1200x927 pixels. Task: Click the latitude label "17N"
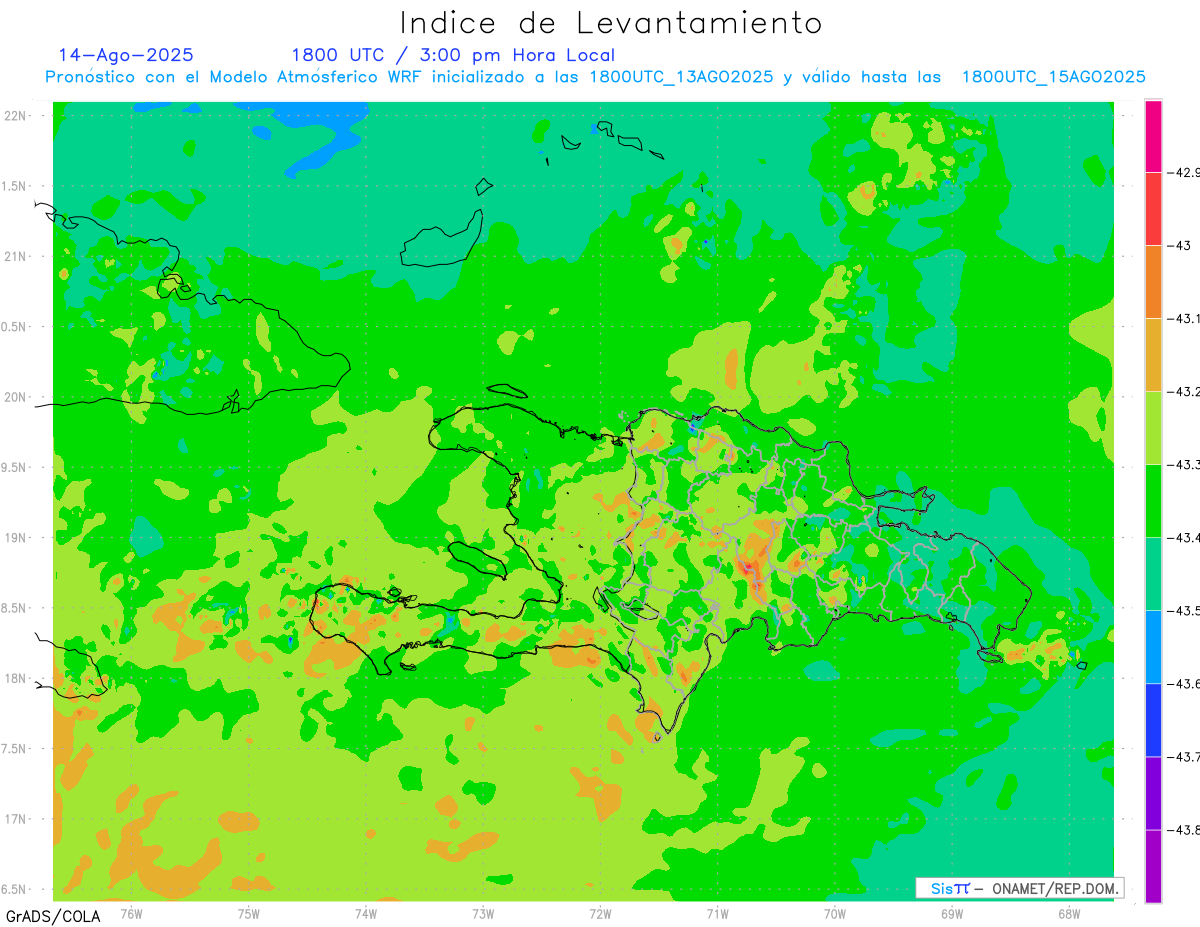coord(15,819)
